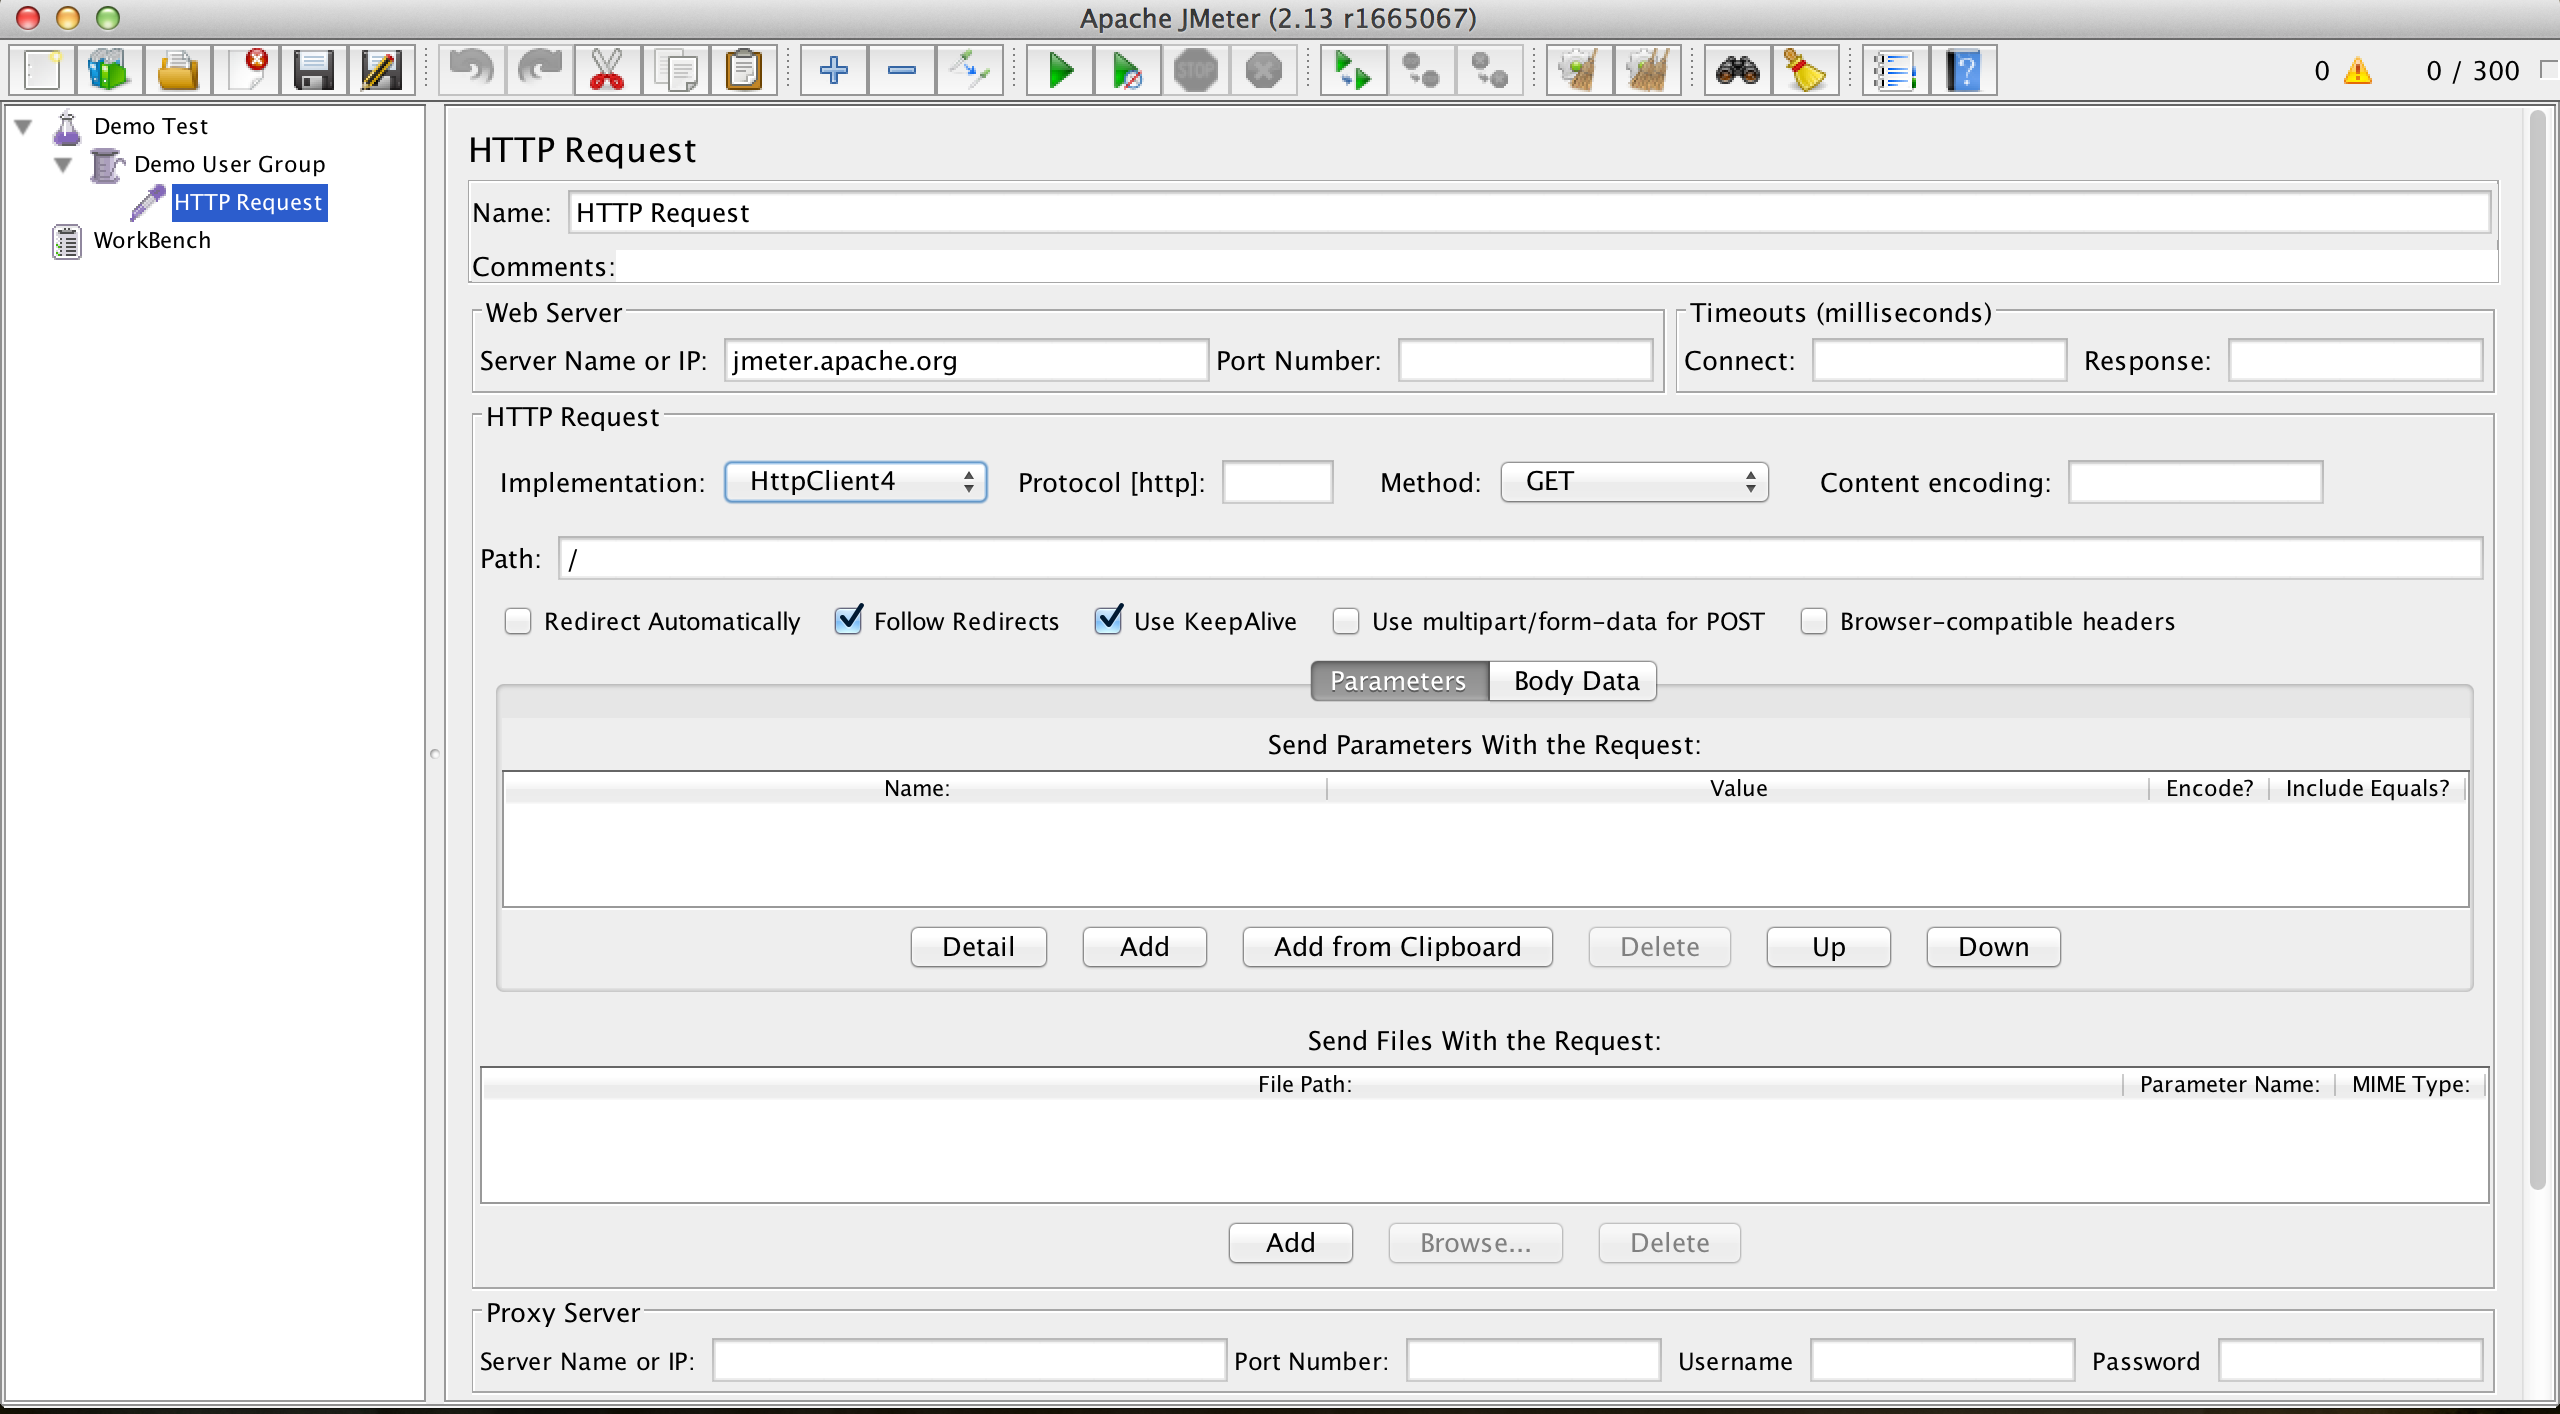Click the Add from Clipboard button

1397,947
